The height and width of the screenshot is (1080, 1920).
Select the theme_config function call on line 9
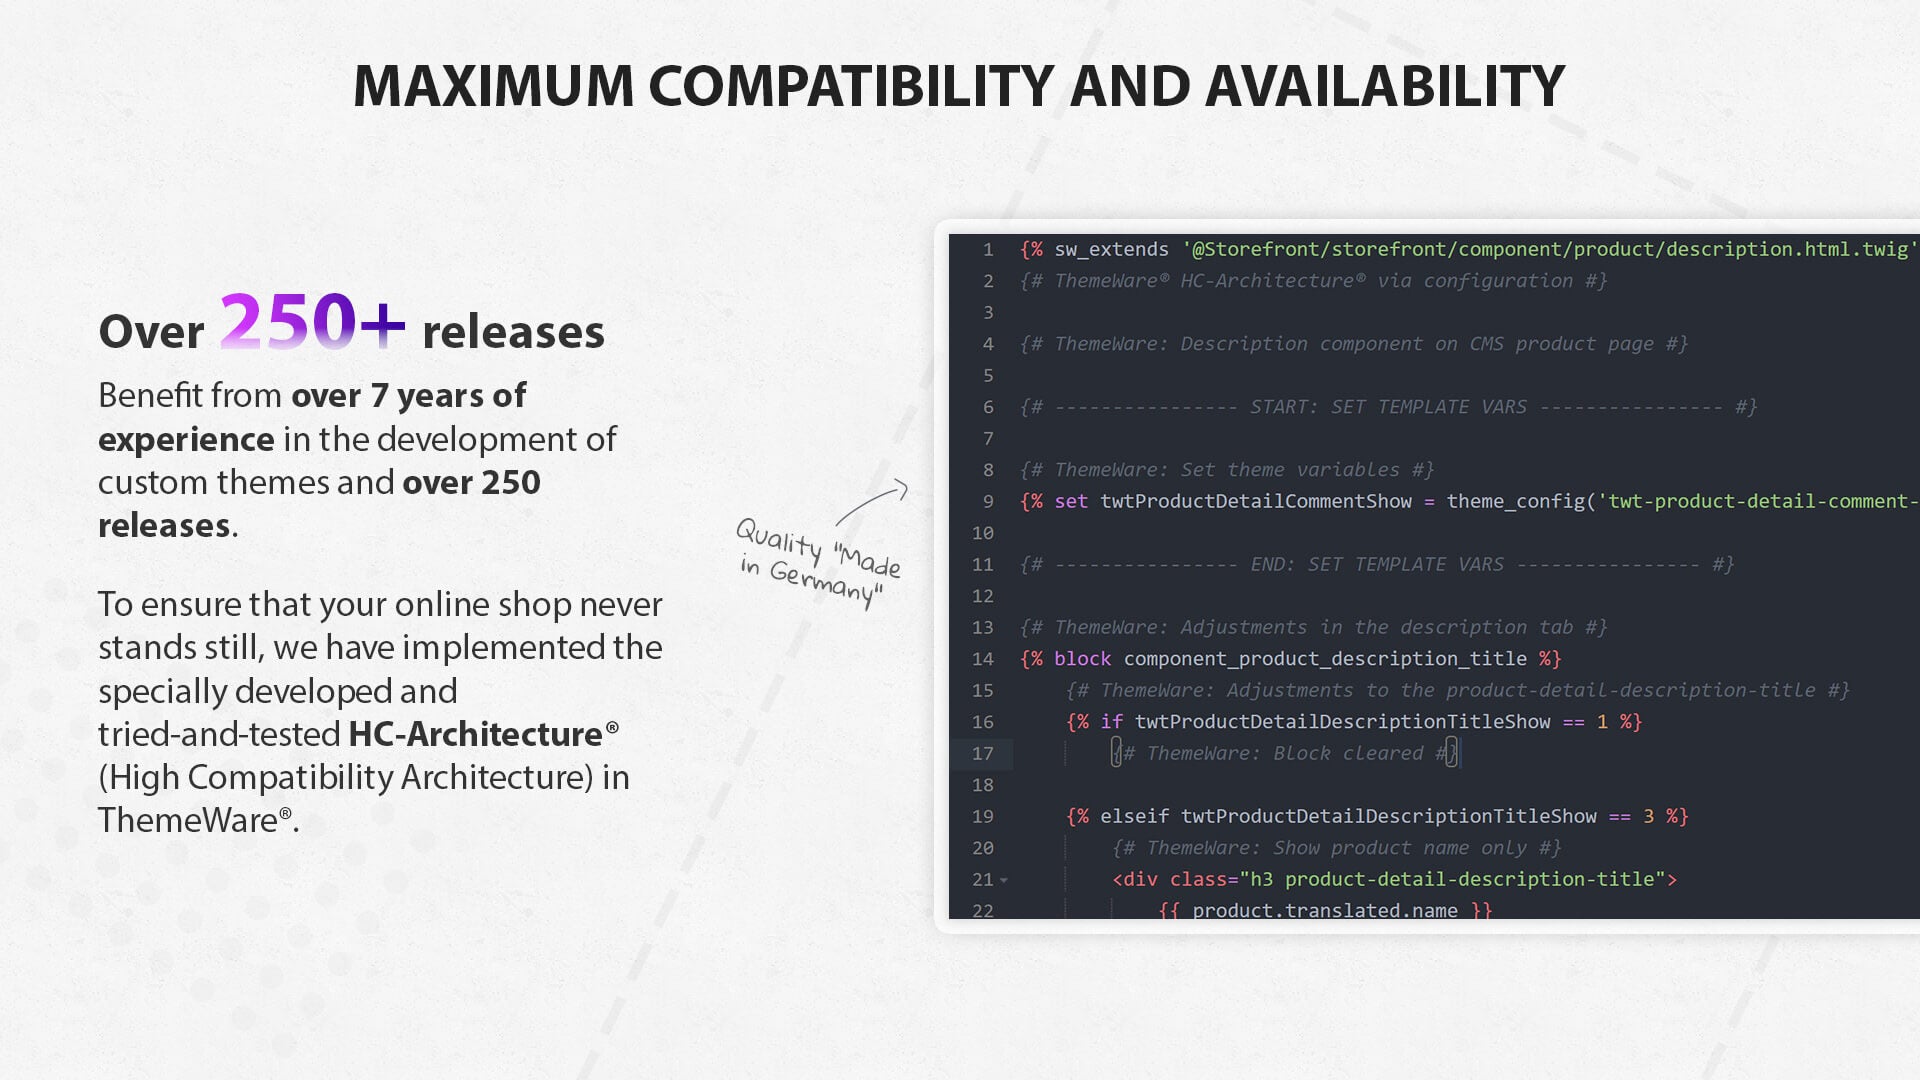(x=1514, y=500)
